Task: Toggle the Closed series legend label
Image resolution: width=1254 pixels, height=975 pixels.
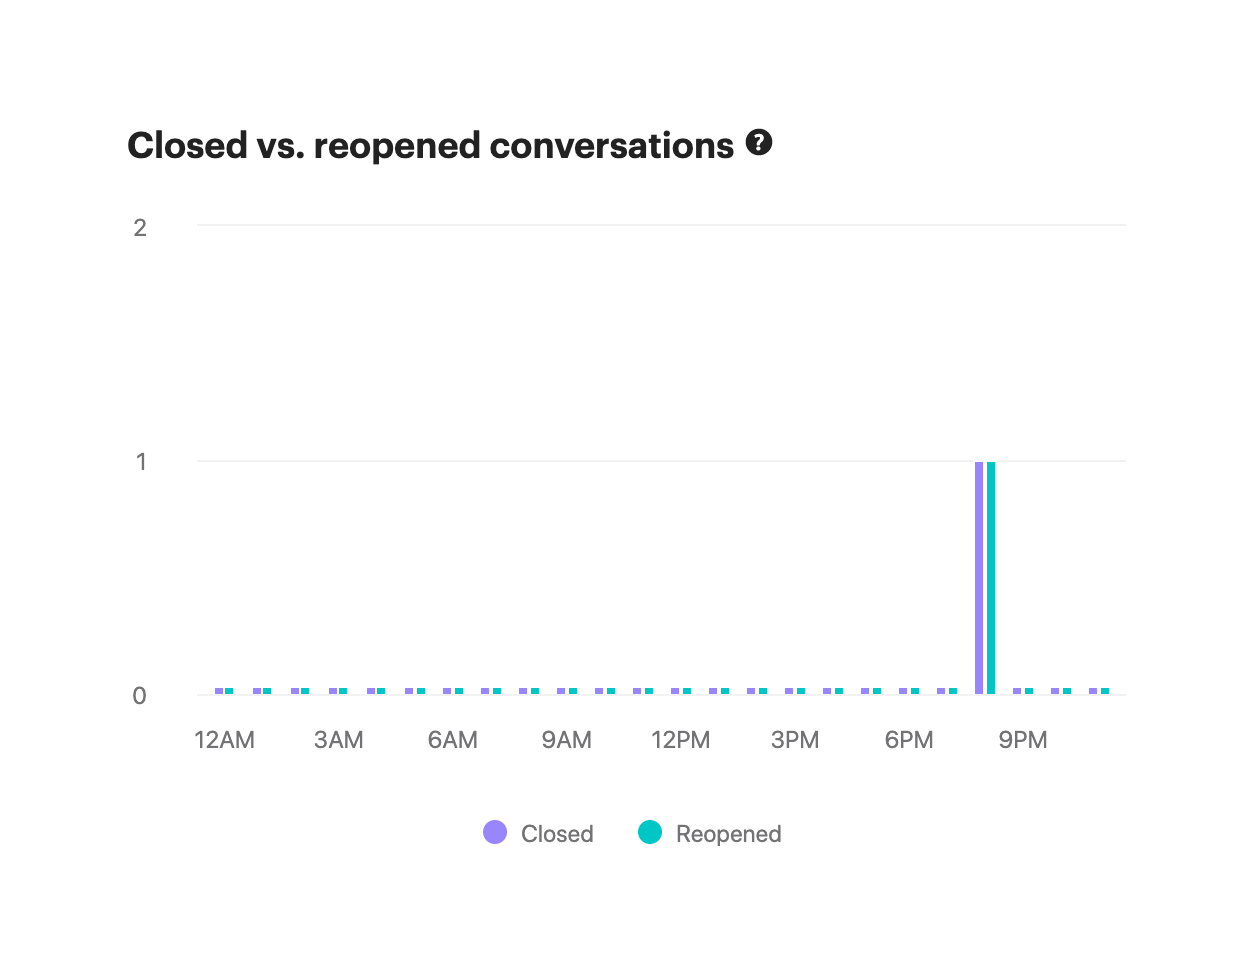Action: 557,834
